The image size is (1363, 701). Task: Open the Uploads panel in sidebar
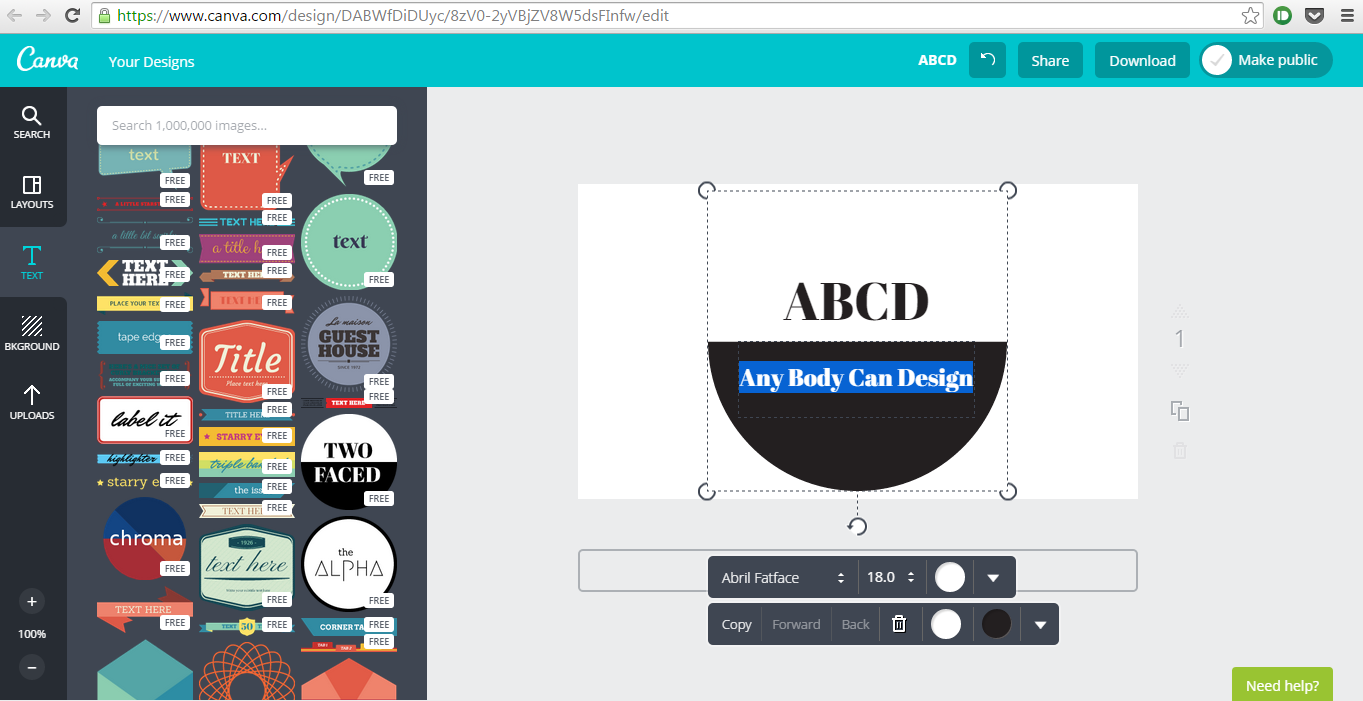pyautogui.click(x=32, y=402)
